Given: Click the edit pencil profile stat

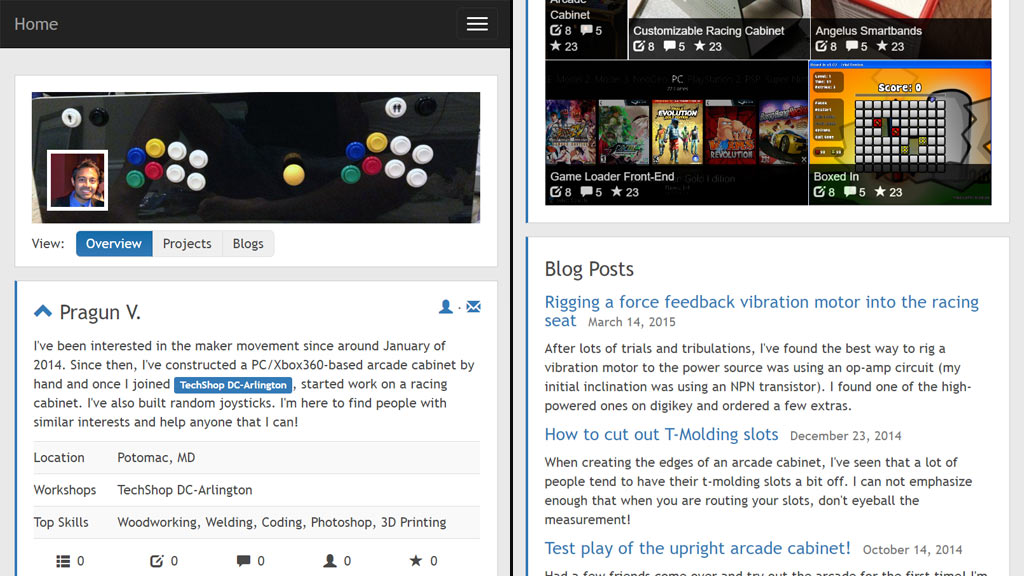Looking at the screenshot, I should pyautogui.click(x=156, y=561).
